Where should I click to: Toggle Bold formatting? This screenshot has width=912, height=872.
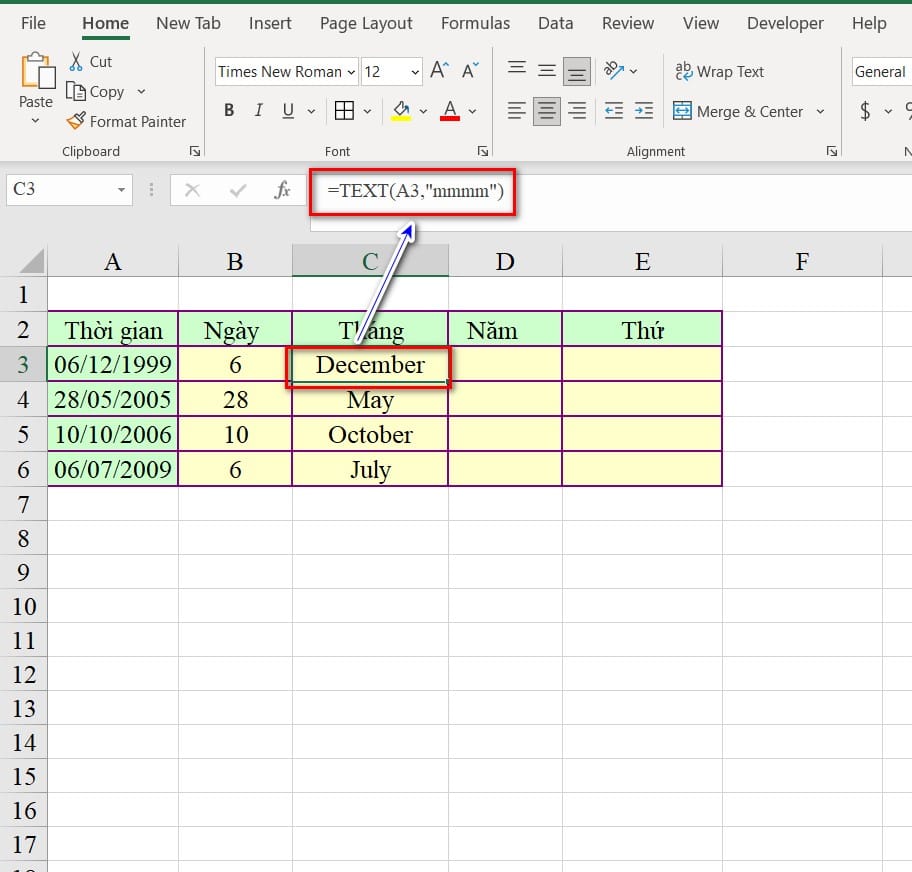(229, 111)
